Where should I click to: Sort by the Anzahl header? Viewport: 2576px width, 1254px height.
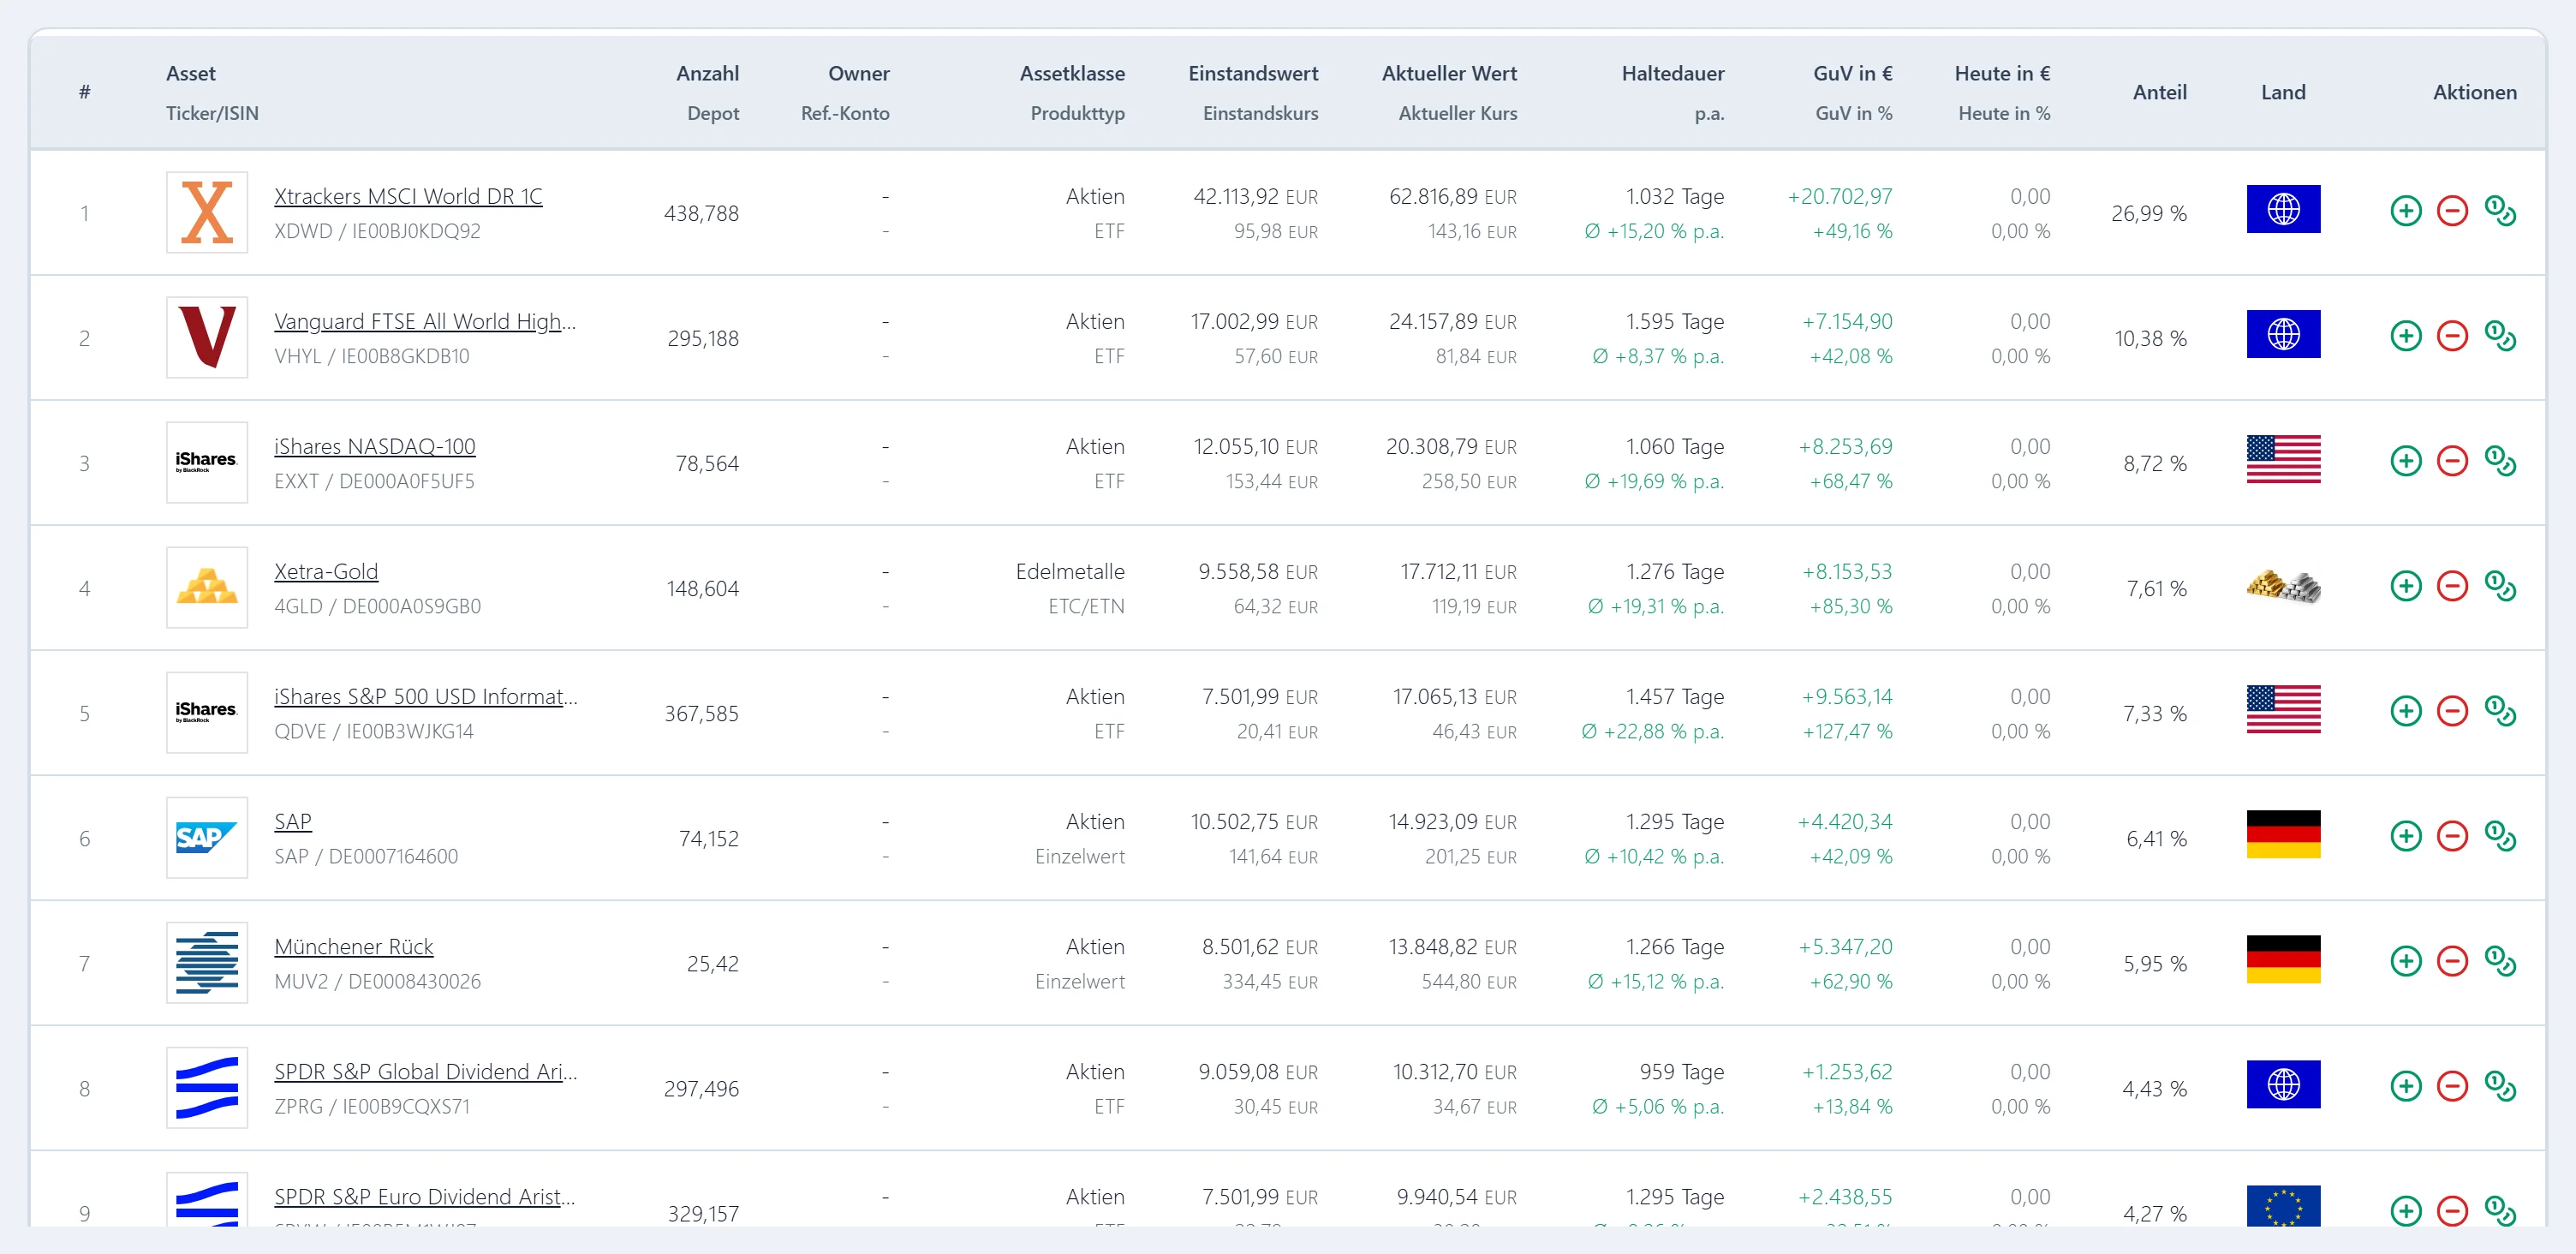click(x=707, y=73)
